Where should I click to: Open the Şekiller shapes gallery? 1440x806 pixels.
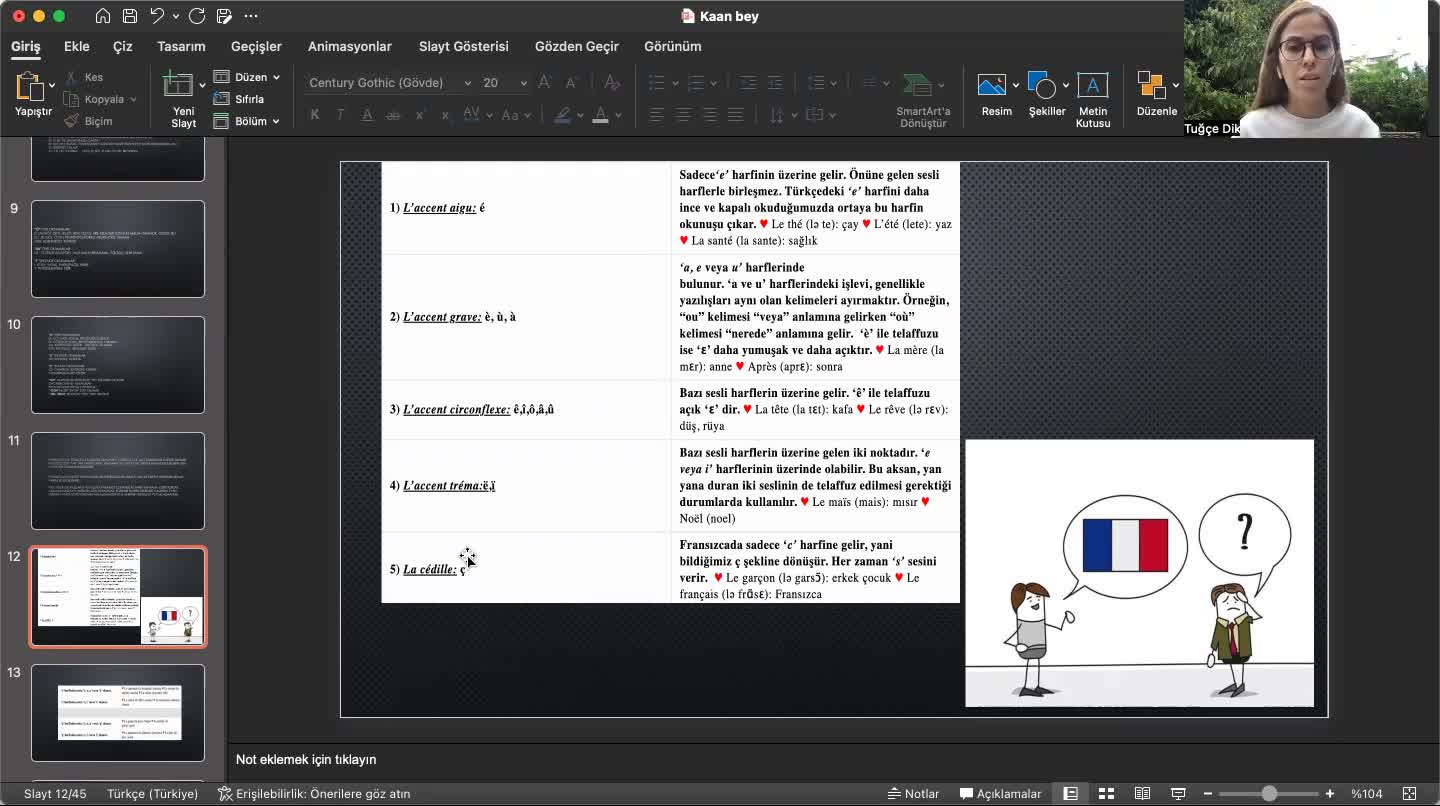point(1041,86)
